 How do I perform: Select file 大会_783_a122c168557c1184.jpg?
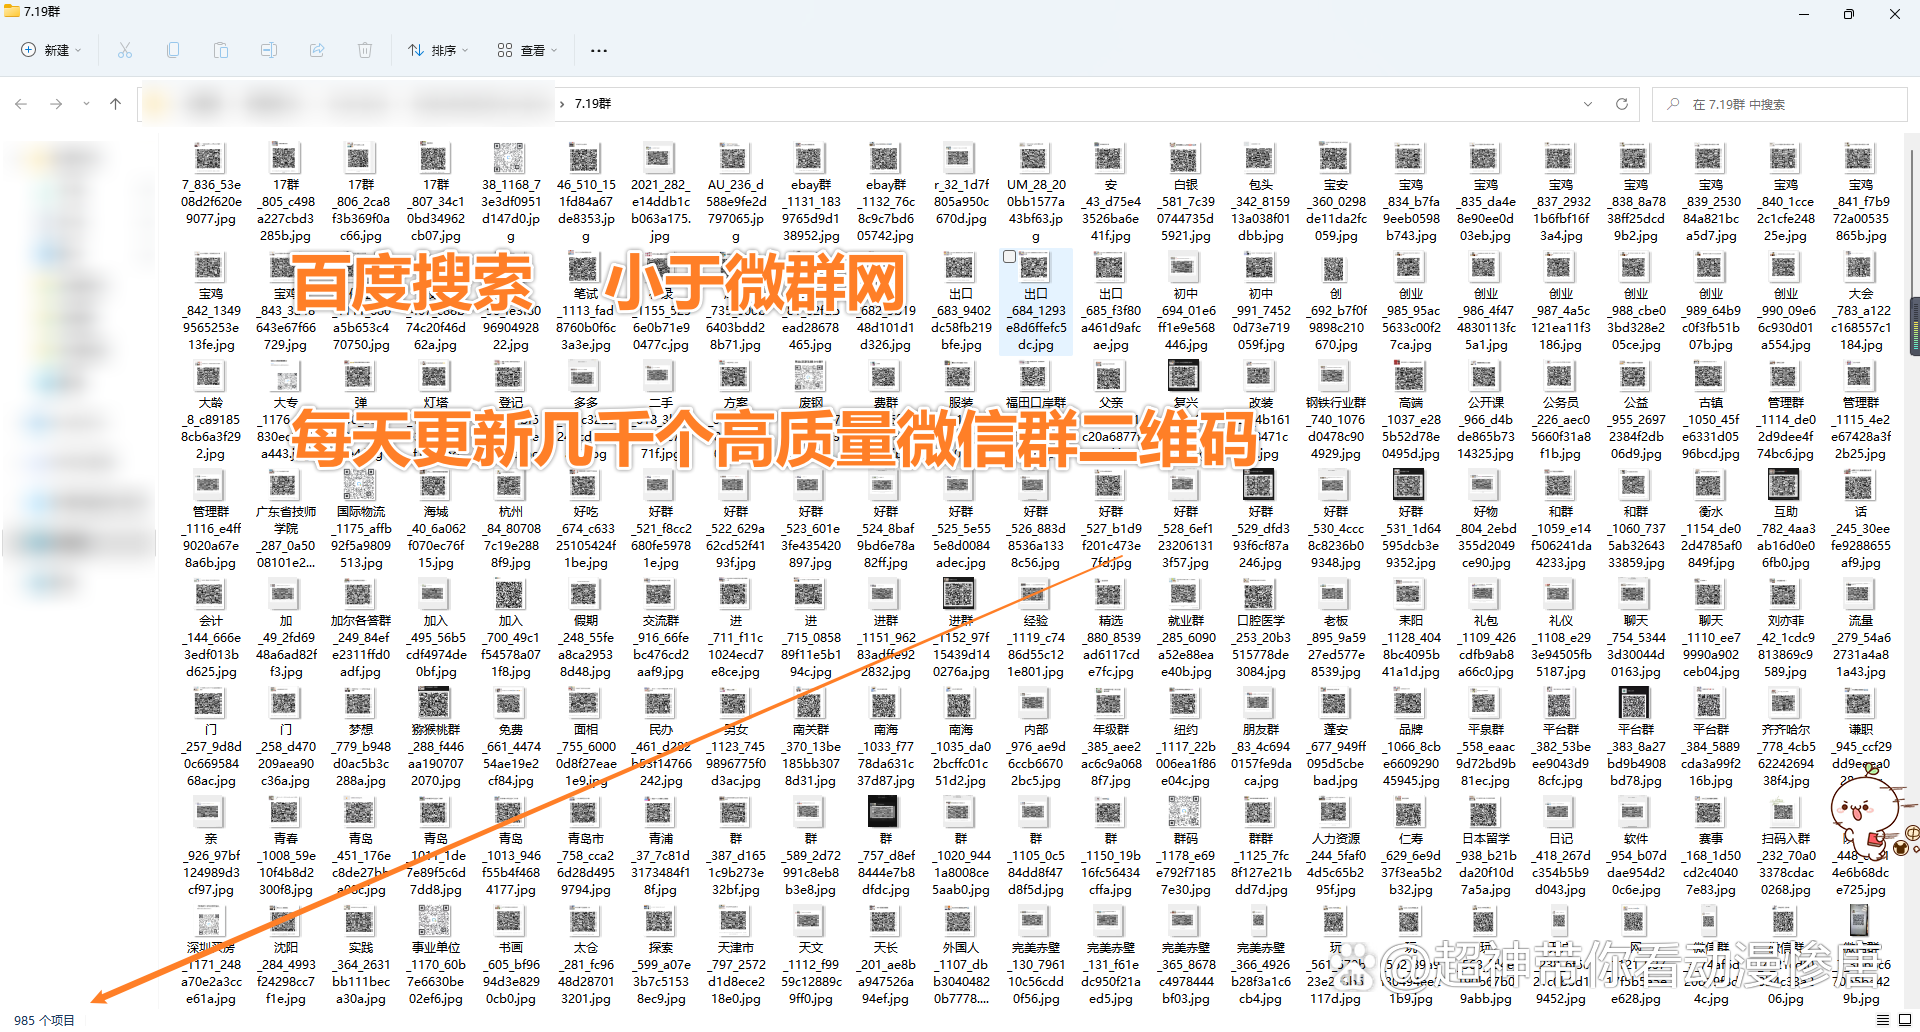(x=1861, y=302)
